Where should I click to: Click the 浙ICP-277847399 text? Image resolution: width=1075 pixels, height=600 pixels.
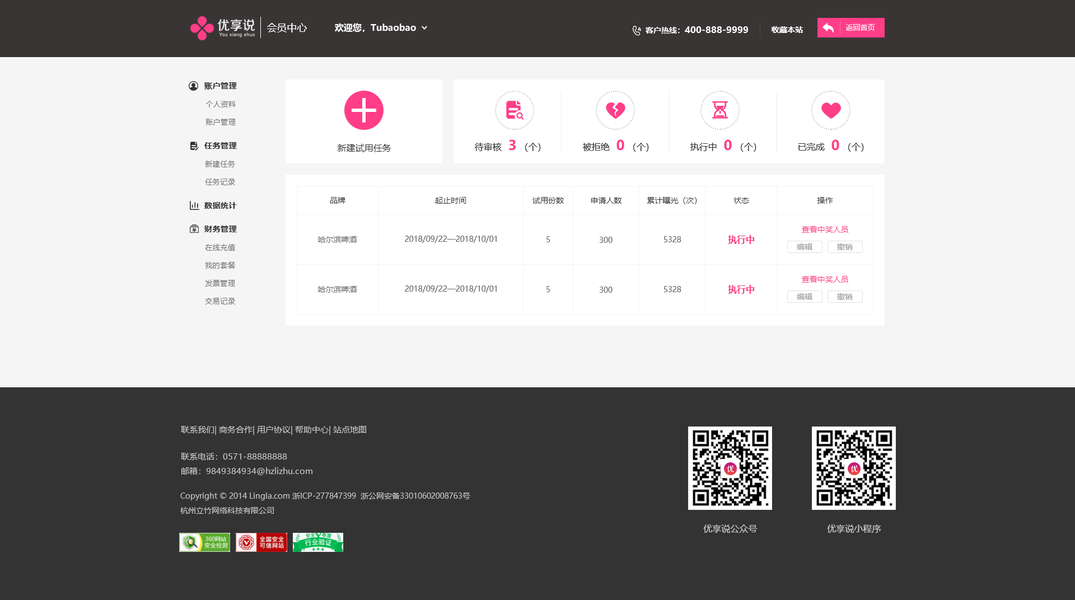[x=324, y=496]
